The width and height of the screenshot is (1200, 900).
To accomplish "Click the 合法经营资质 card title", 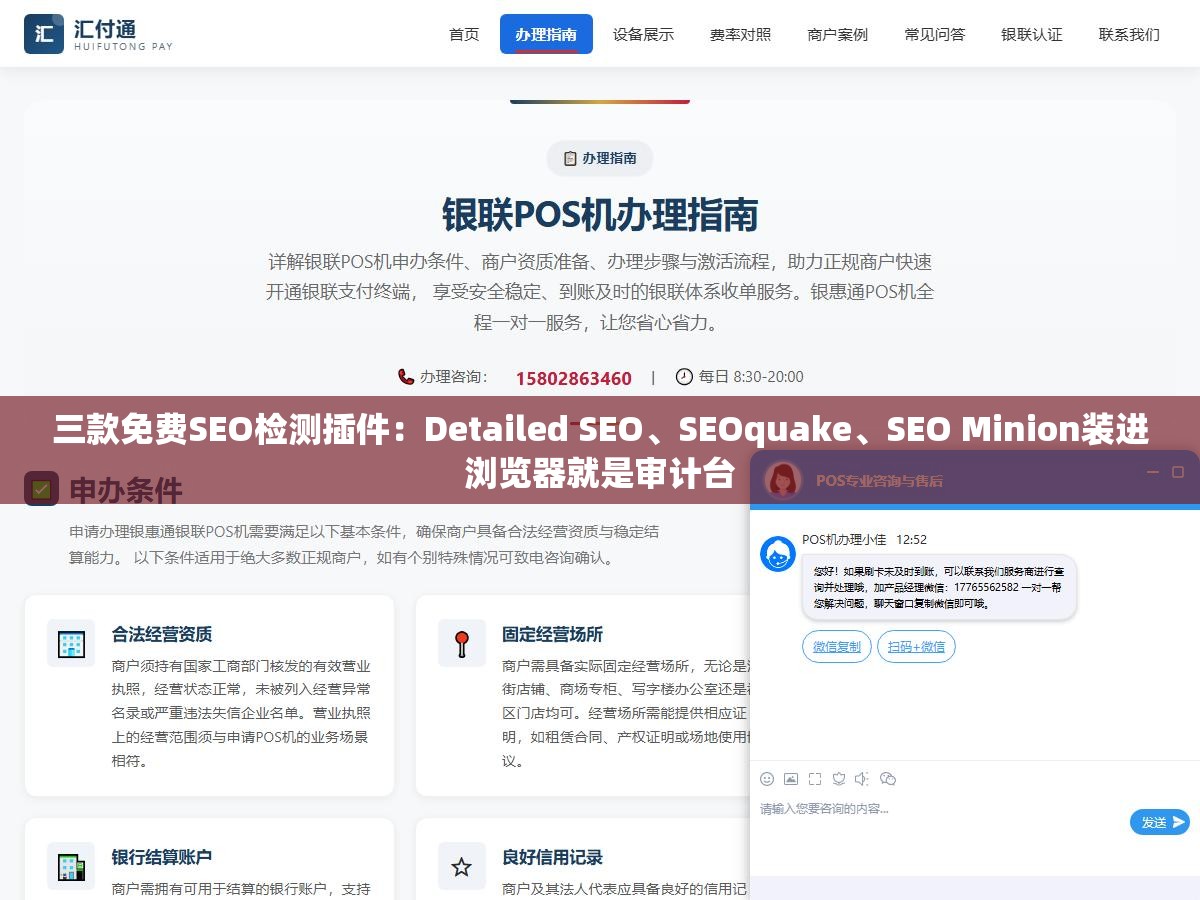I will (x=162, y=634).
